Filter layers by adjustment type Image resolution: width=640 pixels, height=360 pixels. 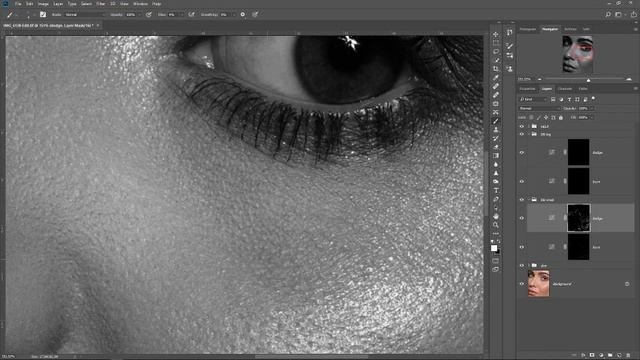pos(561,99)
